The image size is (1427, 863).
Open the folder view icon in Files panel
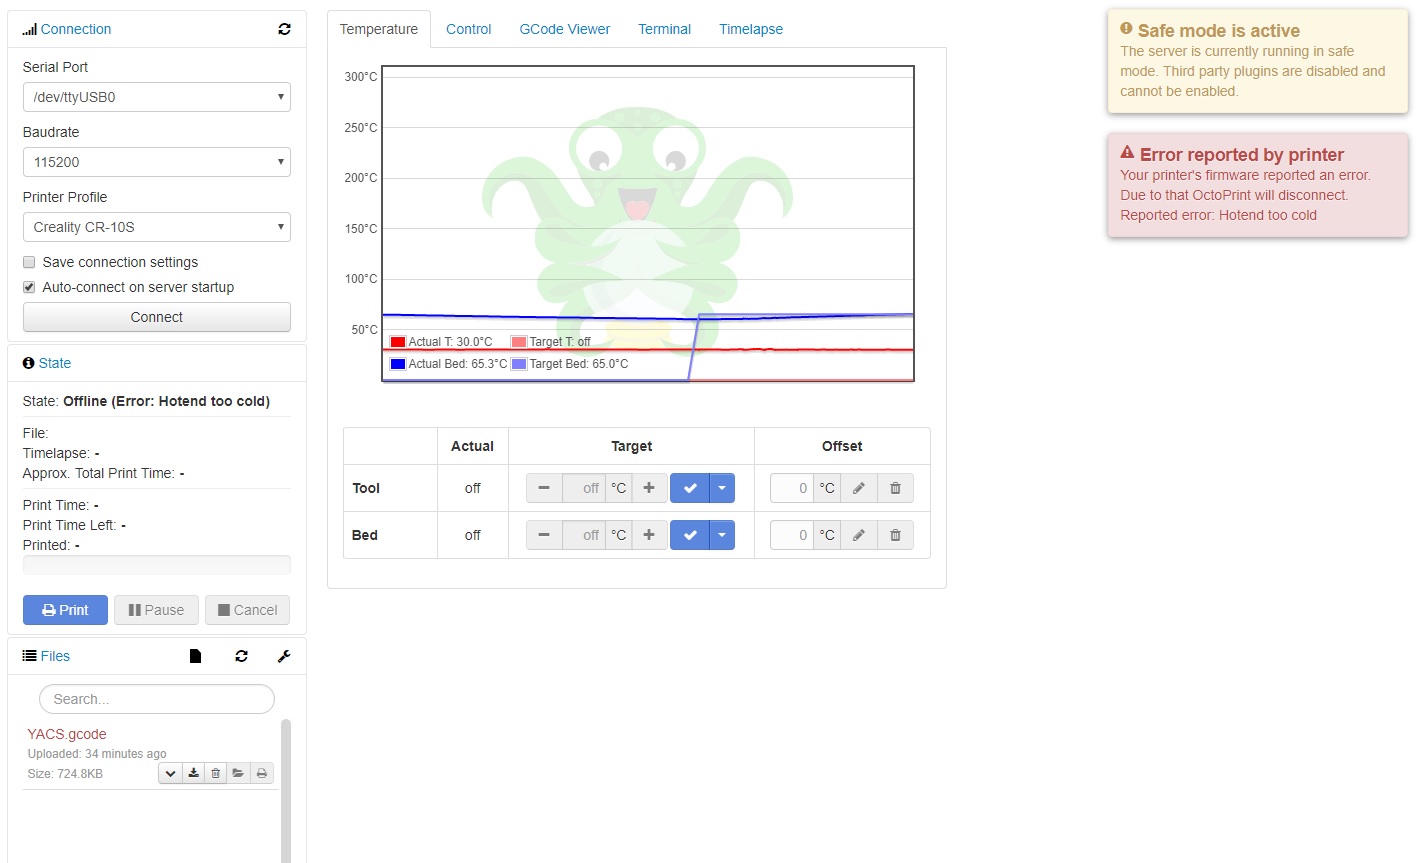coord(238,772)
